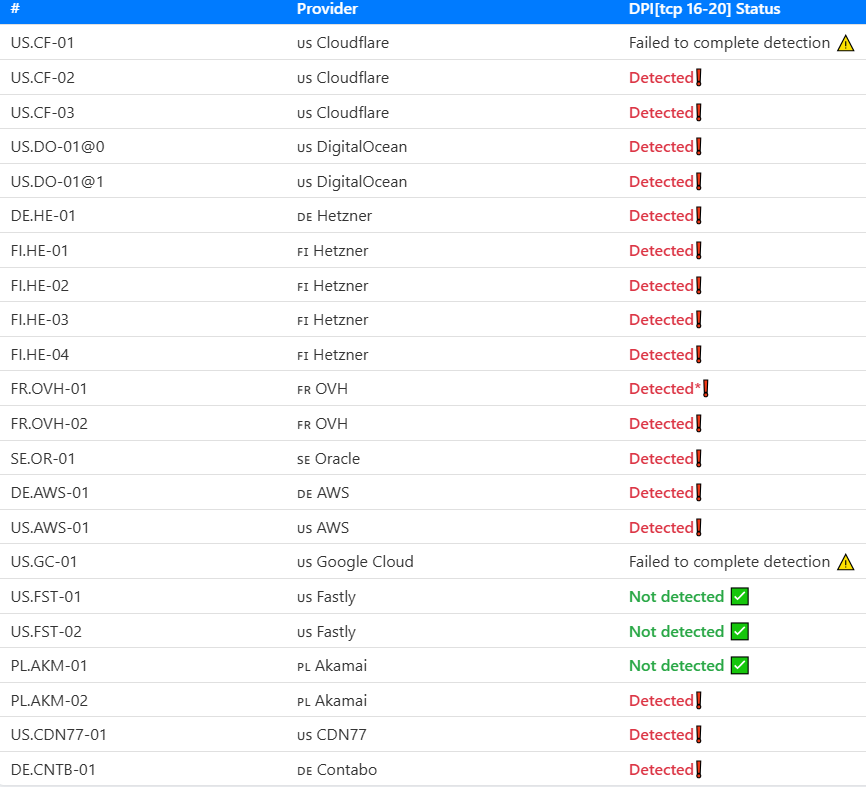Click 'PL Akamai' provider in PL.AKM-01 row
This screenshot has width=866, height=787.
point(332,666)
